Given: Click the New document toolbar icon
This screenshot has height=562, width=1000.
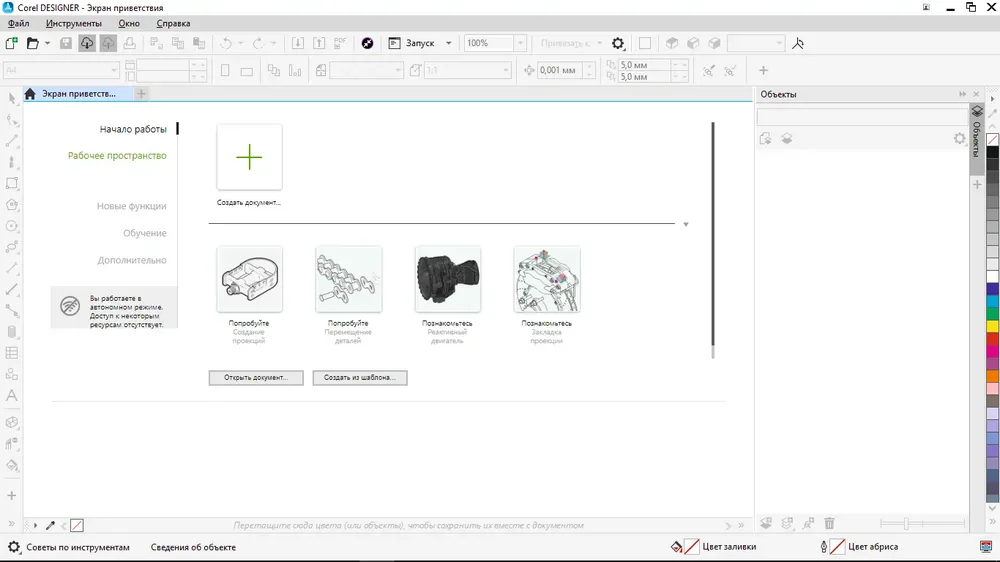Looking at the screenshot, I should pos(11,43).
